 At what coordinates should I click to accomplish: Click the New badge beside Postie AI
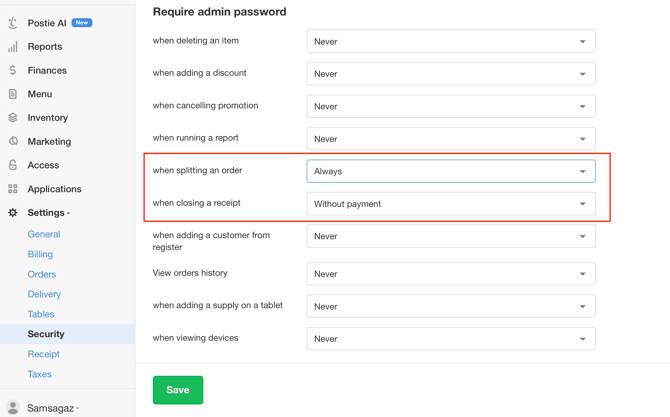82,23
